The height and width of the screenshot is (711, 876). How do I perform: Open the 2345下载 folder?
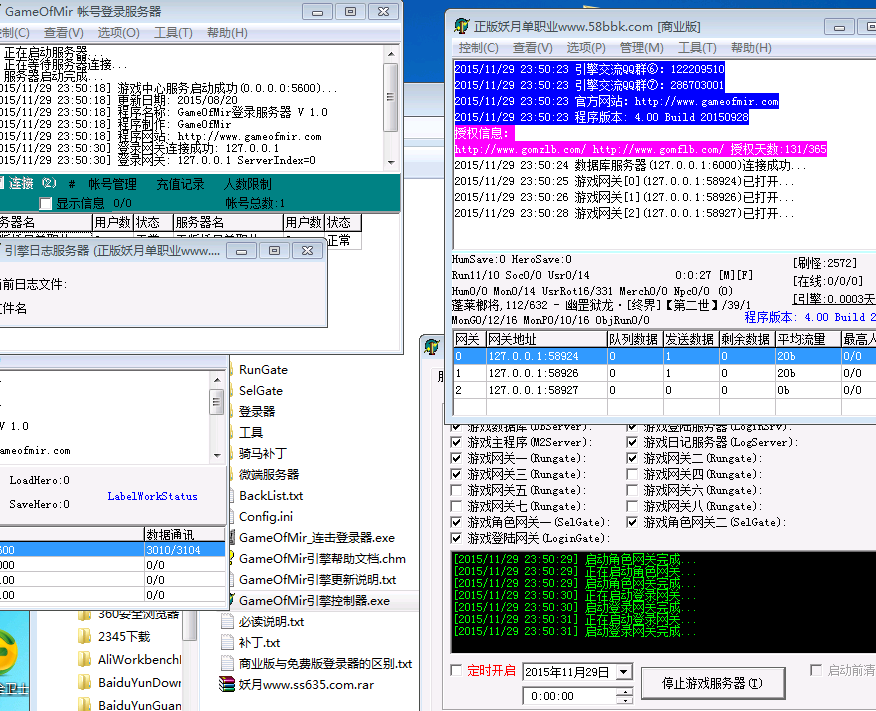tap(124, 636)
